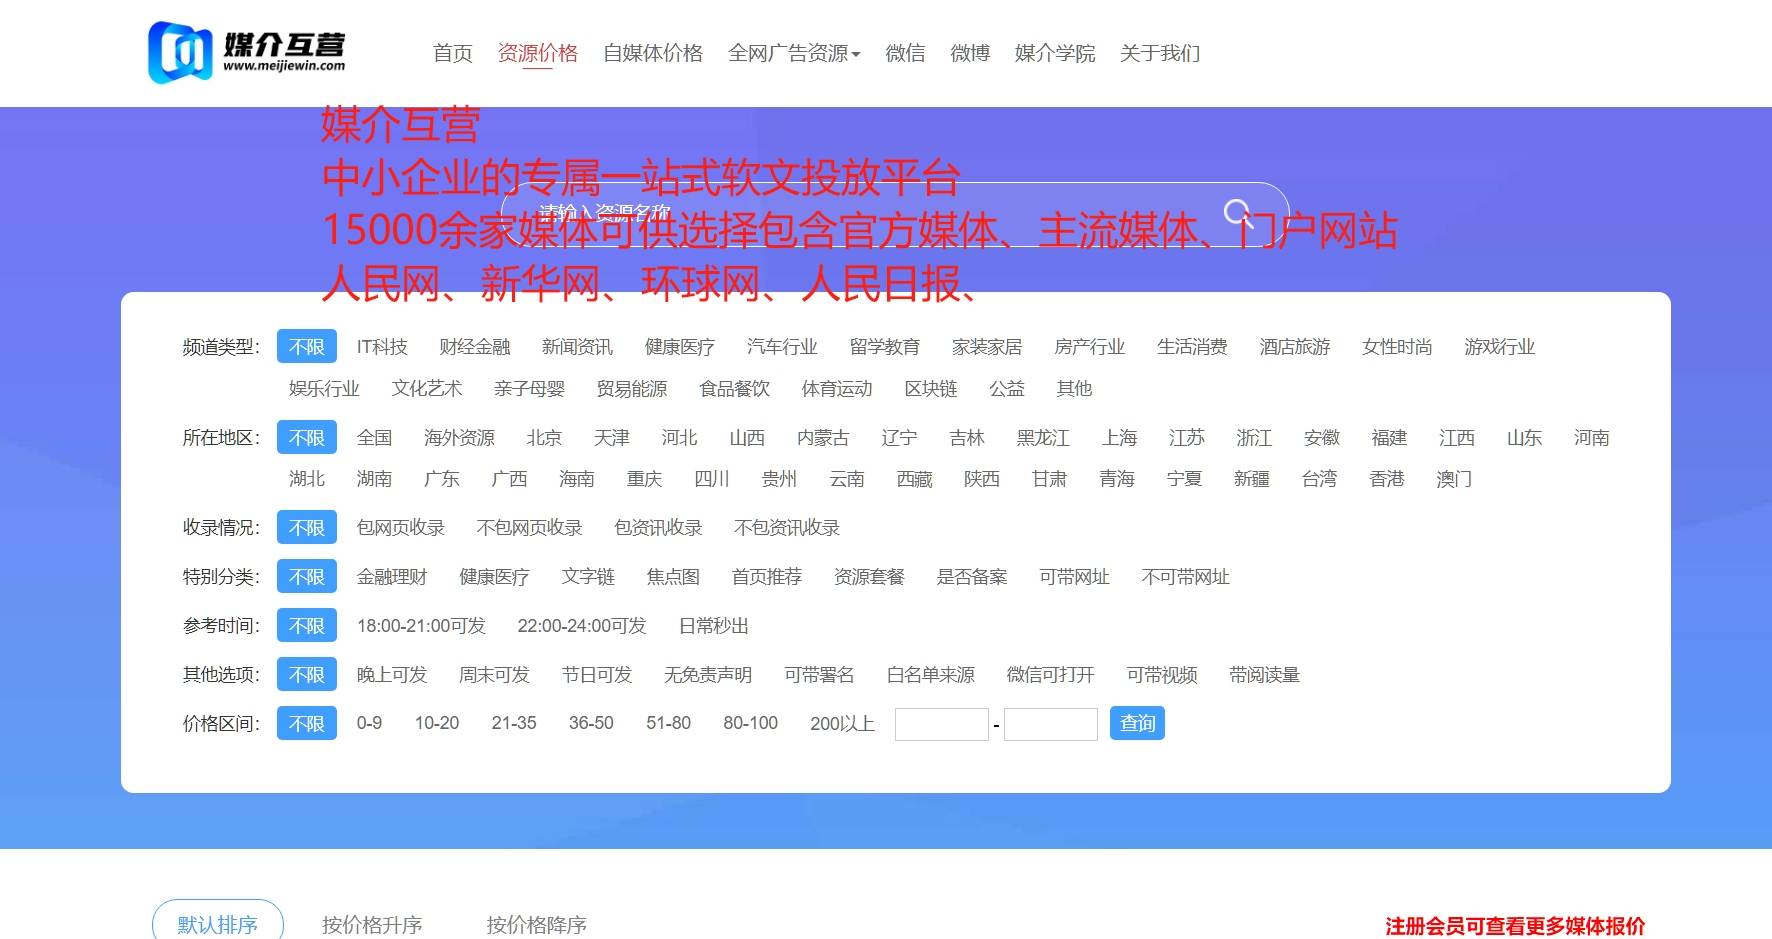Filter by the 区块链 channel
Image resolution: width=1772 pixels, height=939 pixels.
click(x=931, y=389)
